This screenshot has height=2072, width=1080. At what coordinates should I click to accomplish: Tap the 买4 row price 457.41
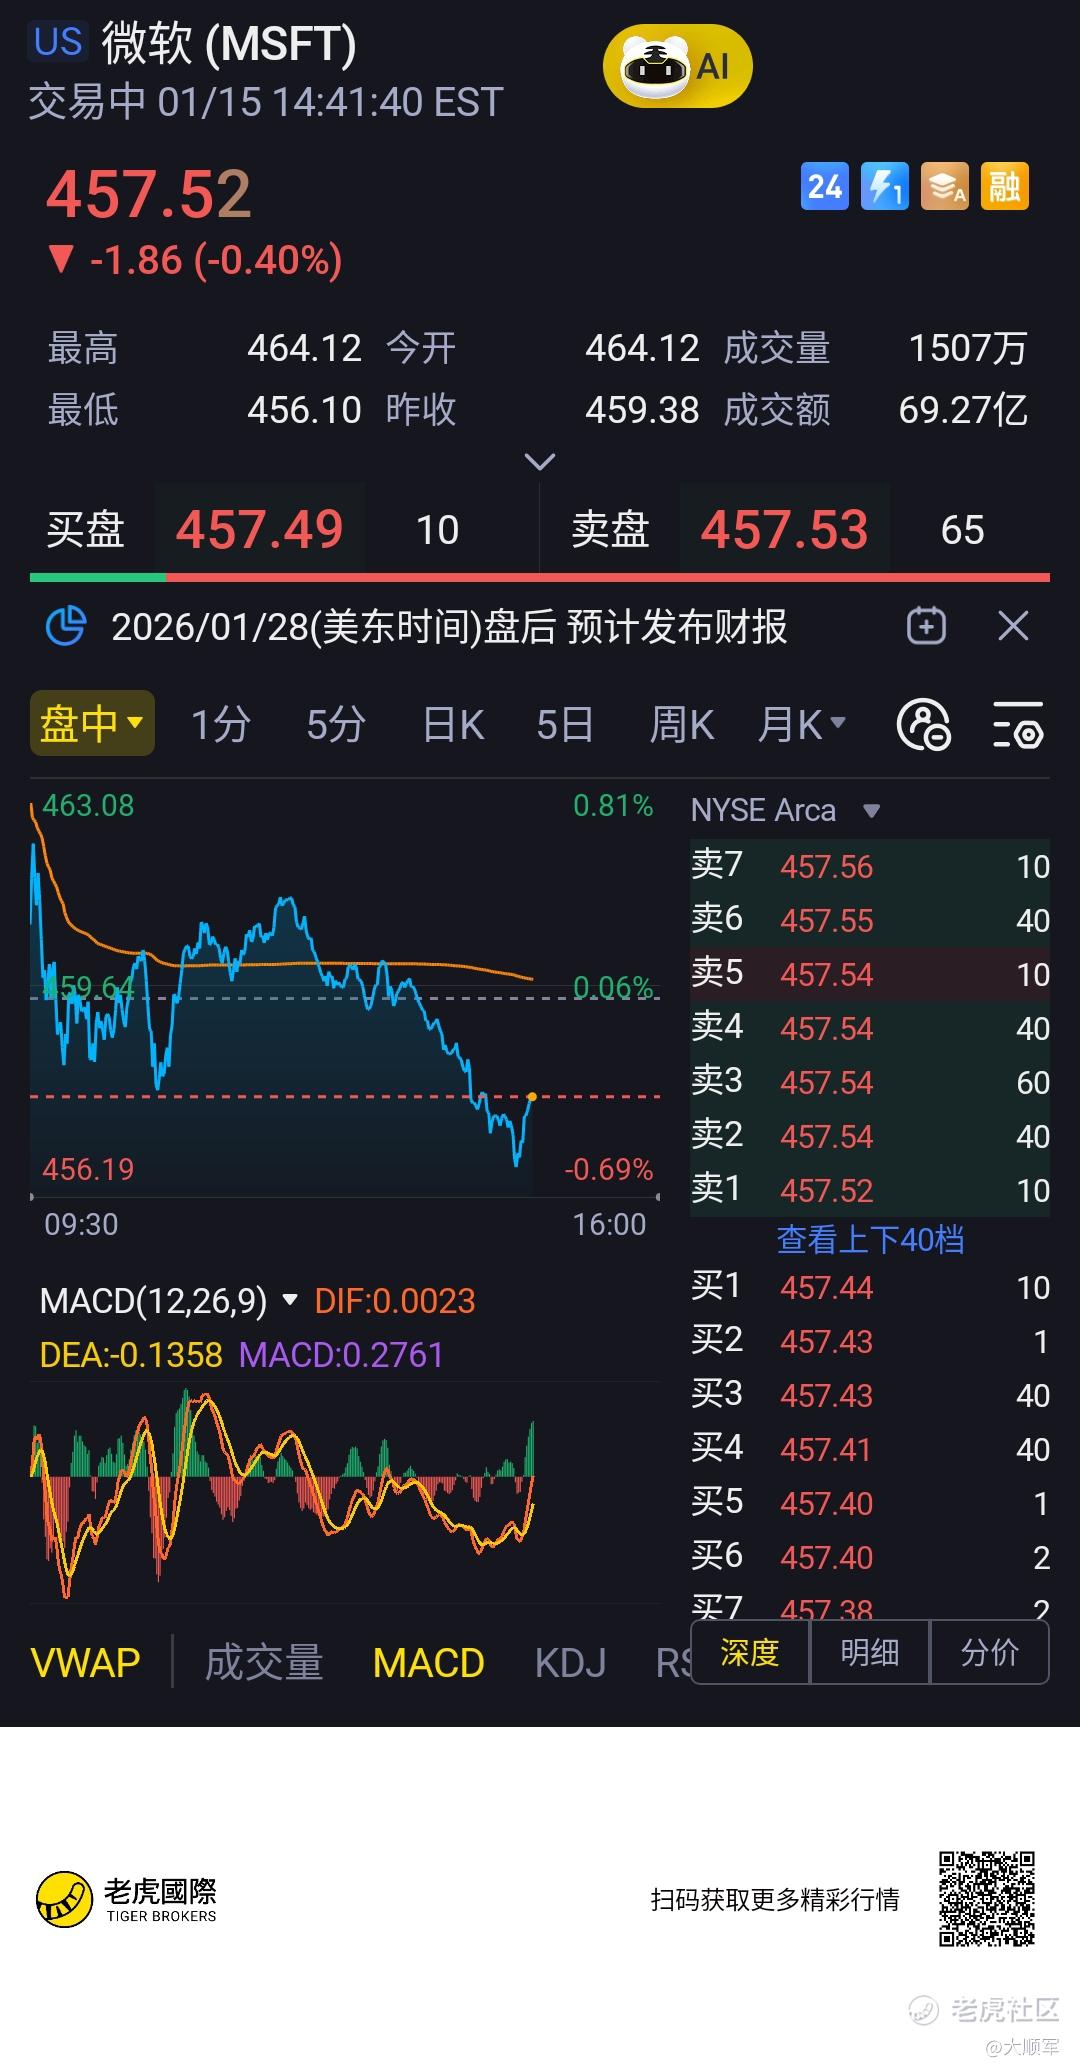point(827,1449)
